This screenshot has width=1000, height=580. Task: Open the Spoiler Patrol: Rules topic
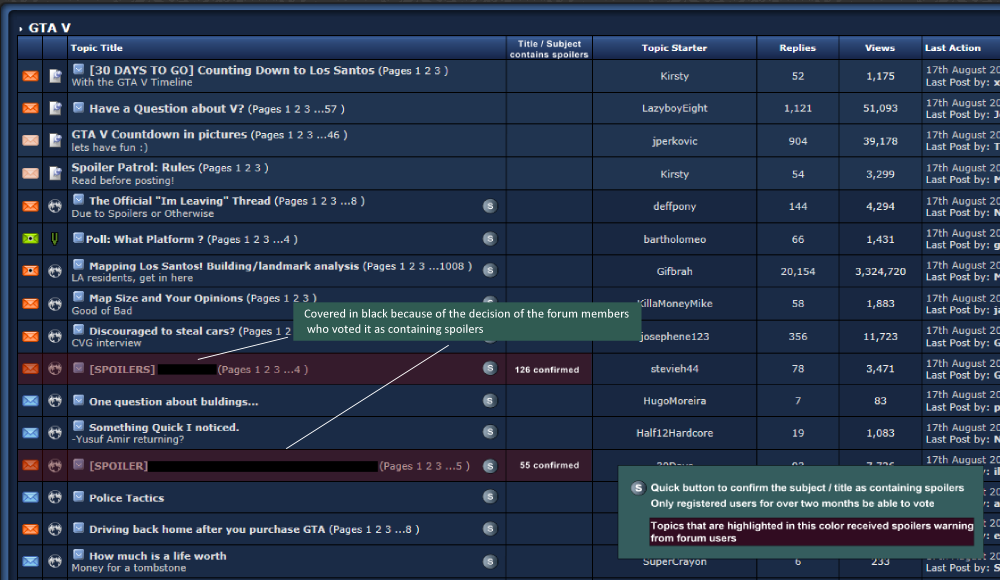click(x=133, y=167)
